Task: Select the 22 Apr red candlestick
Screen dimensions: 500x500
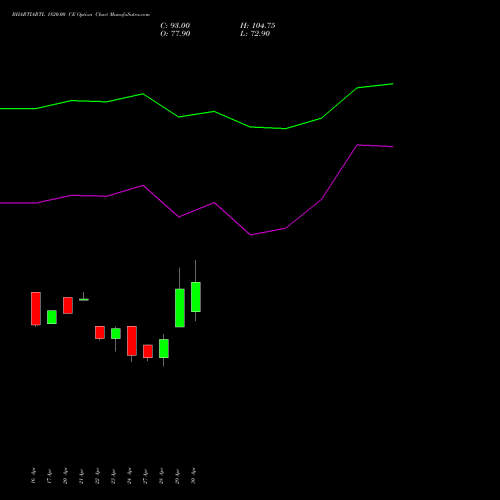Action: (100, 333)
